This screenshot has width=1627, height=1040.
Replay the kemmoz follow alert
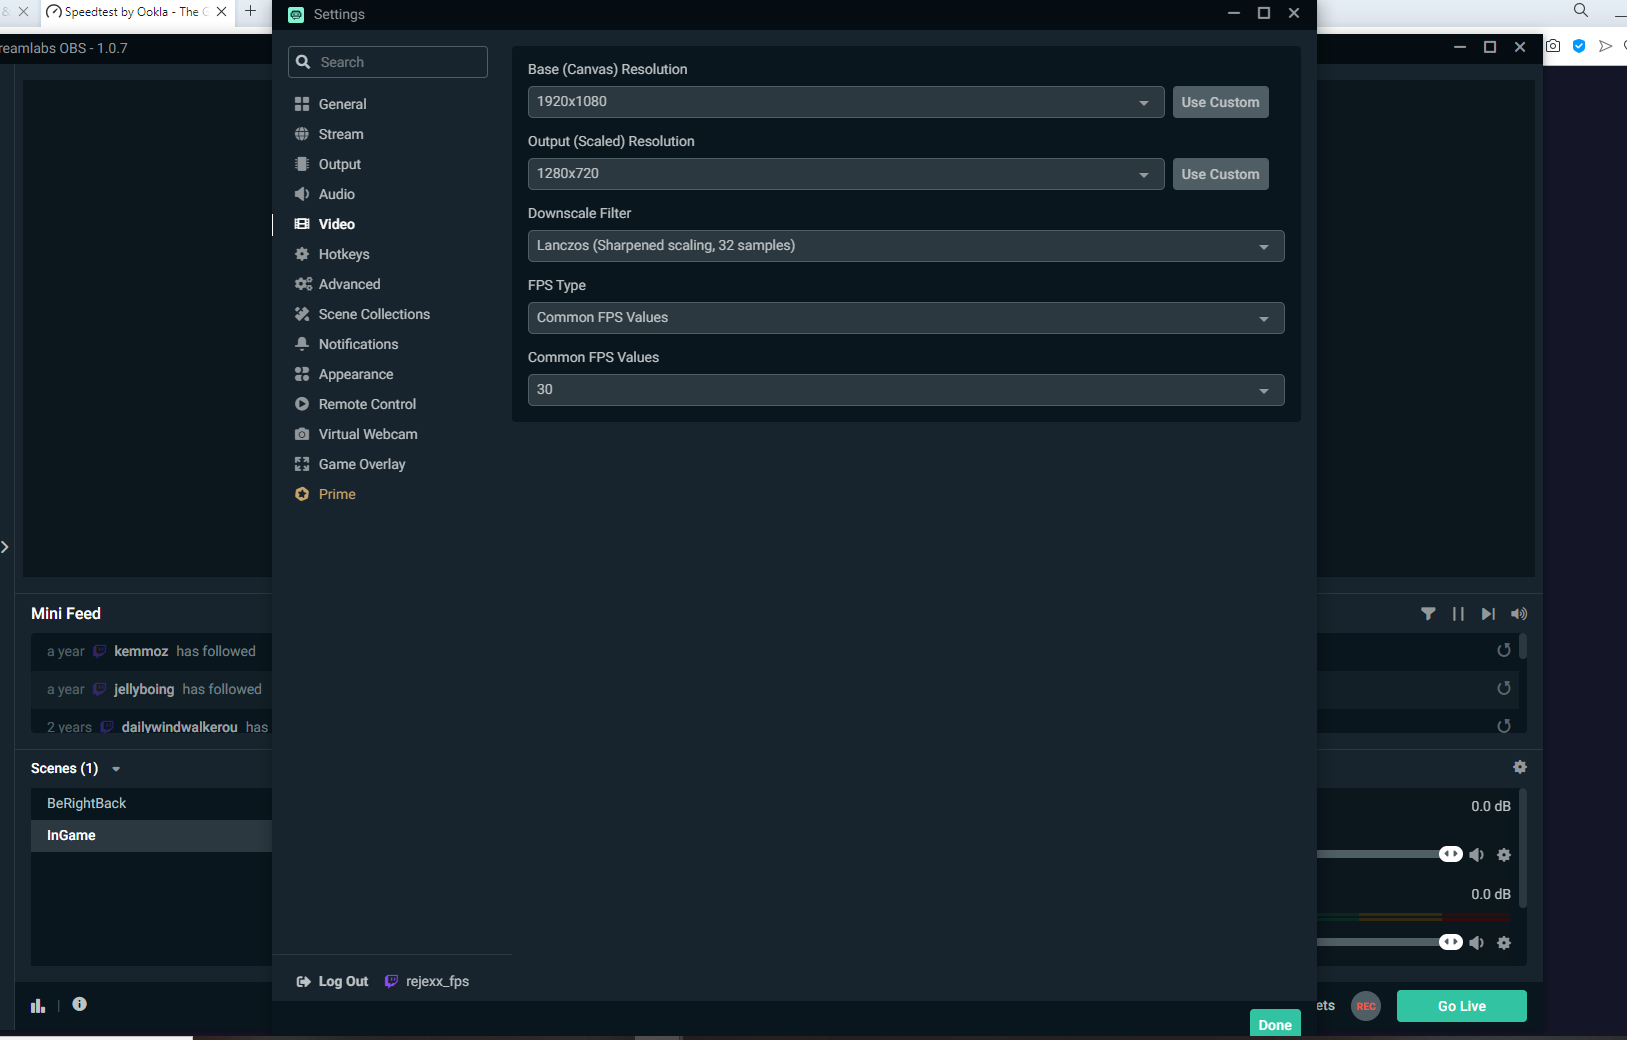[x=1503, y=651]
